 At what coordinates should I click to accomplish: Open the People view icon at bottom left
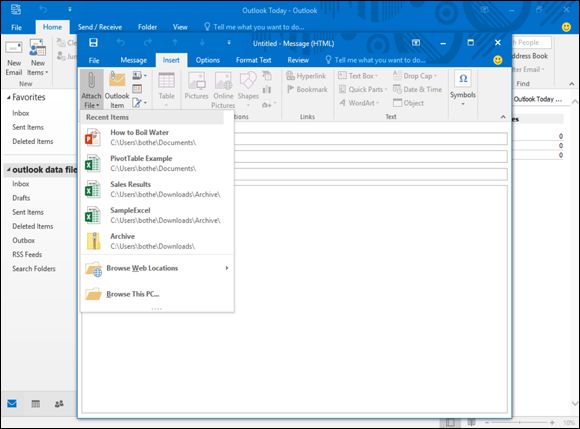(x=59, y=404)
